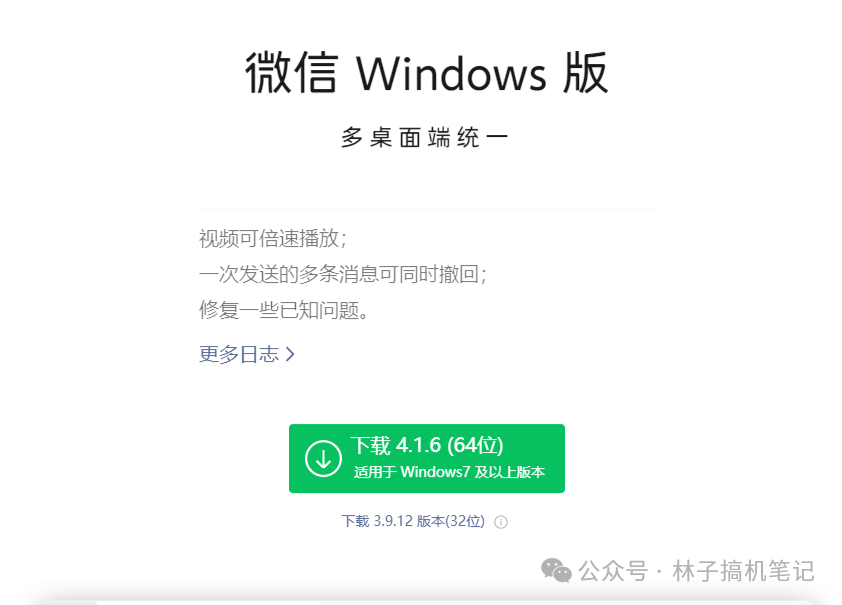Click the 下载 4.1.6 (64位) label
This screenshot has height=605, width=842.
click(427, 446)
